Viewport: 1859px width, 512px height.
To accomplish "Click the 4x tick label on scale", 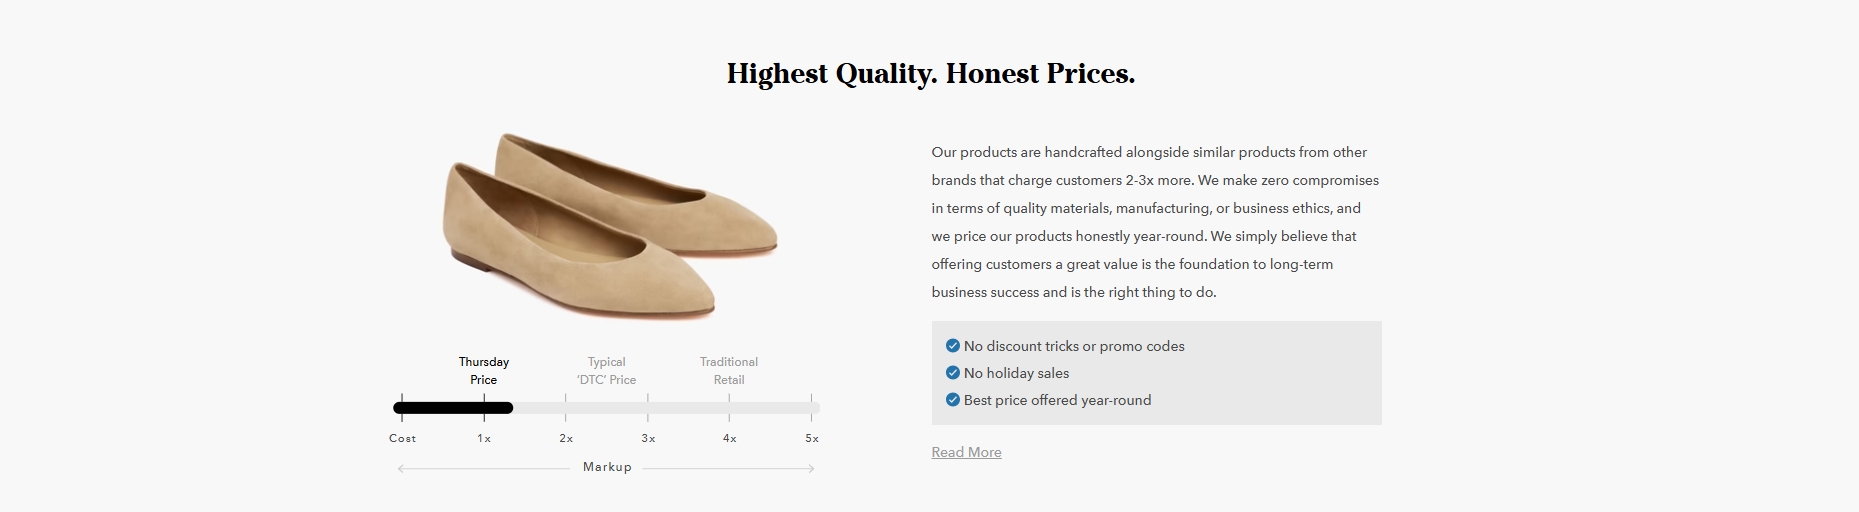I will point(730,439).
